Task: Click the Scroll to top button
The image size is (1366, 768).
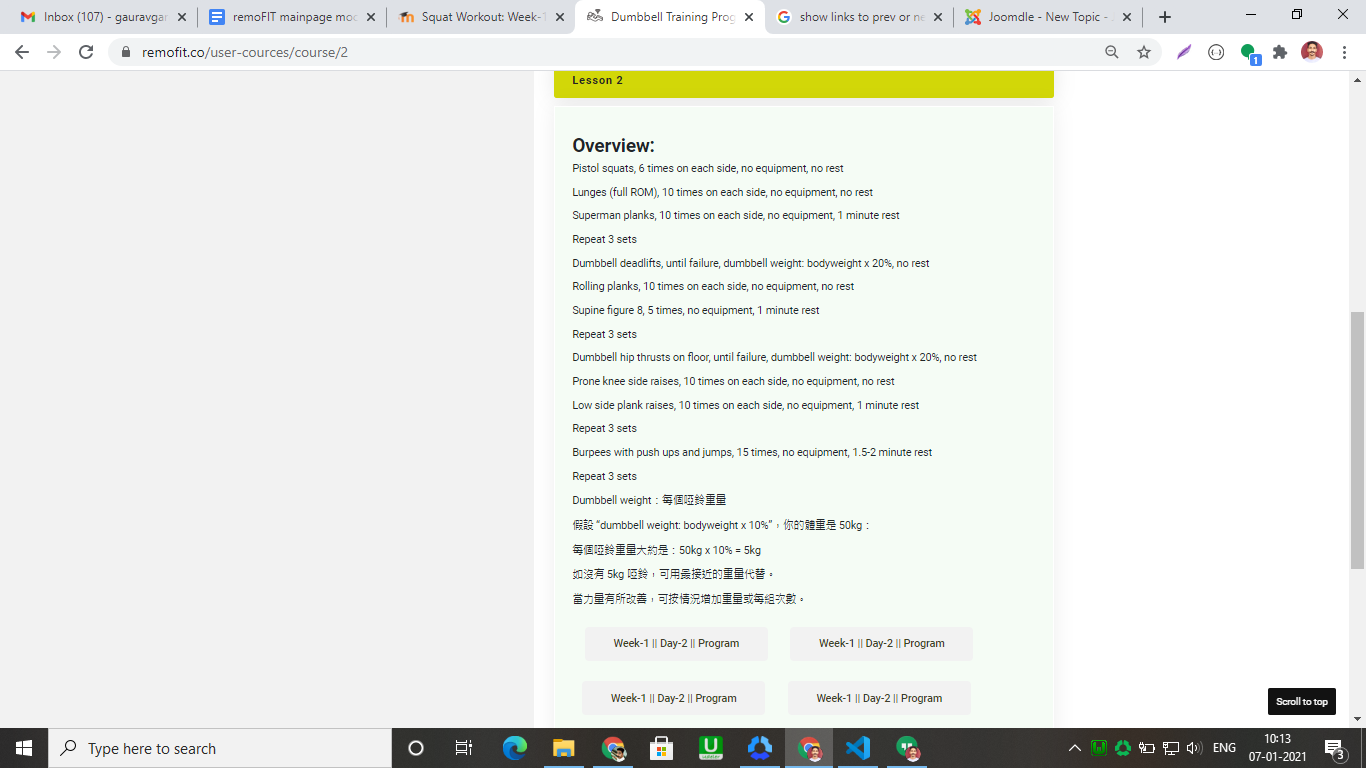Action: tap(1301, 701)
